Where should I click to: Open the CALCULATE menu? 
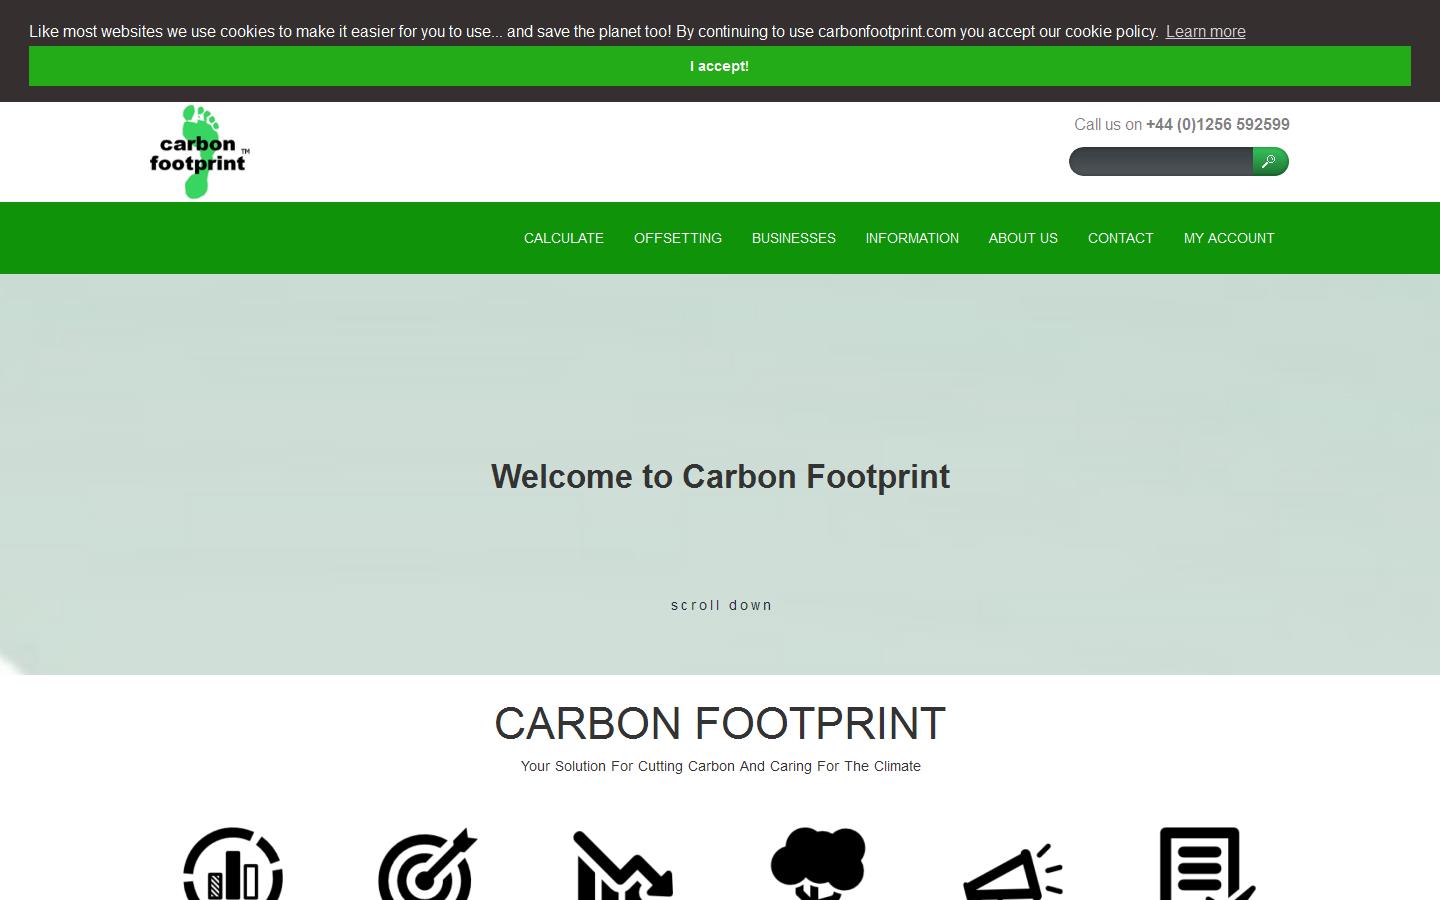coord(563,238)
